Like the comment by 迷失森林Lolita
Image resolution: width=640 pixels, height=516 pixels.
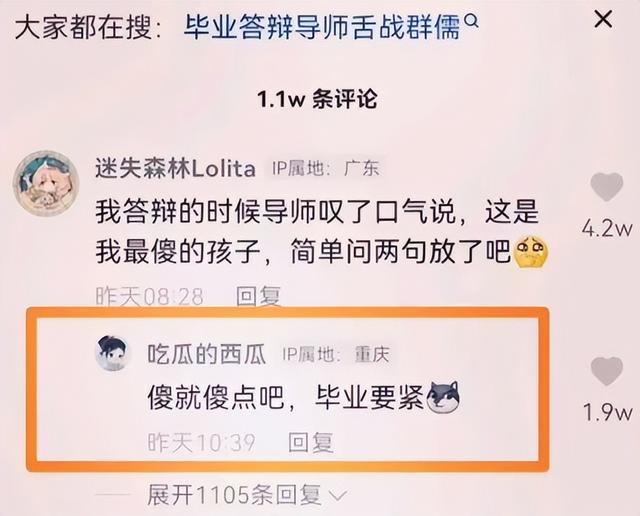point(607,187)
